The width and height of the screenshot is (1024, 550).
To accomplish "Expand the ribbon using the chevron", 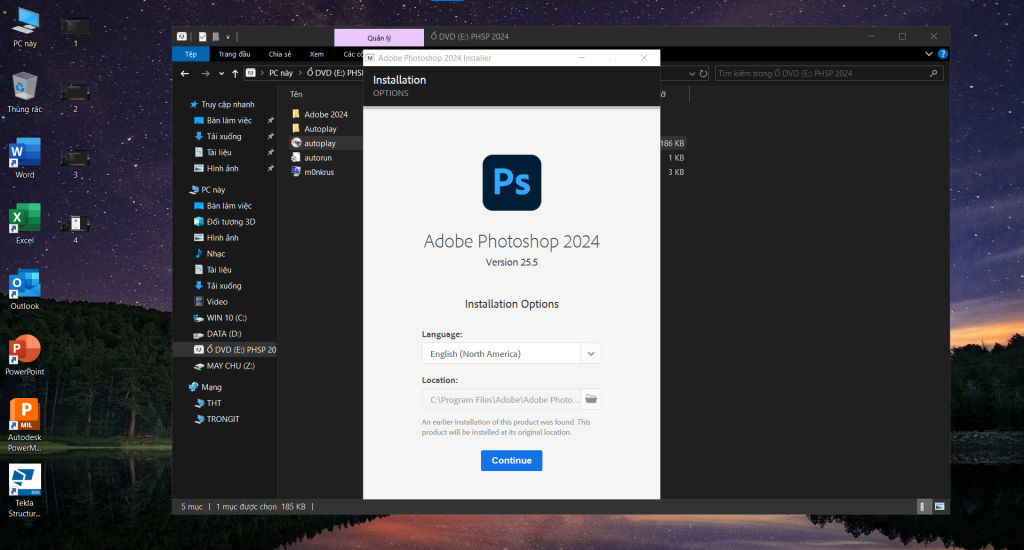I will point(929,54).
